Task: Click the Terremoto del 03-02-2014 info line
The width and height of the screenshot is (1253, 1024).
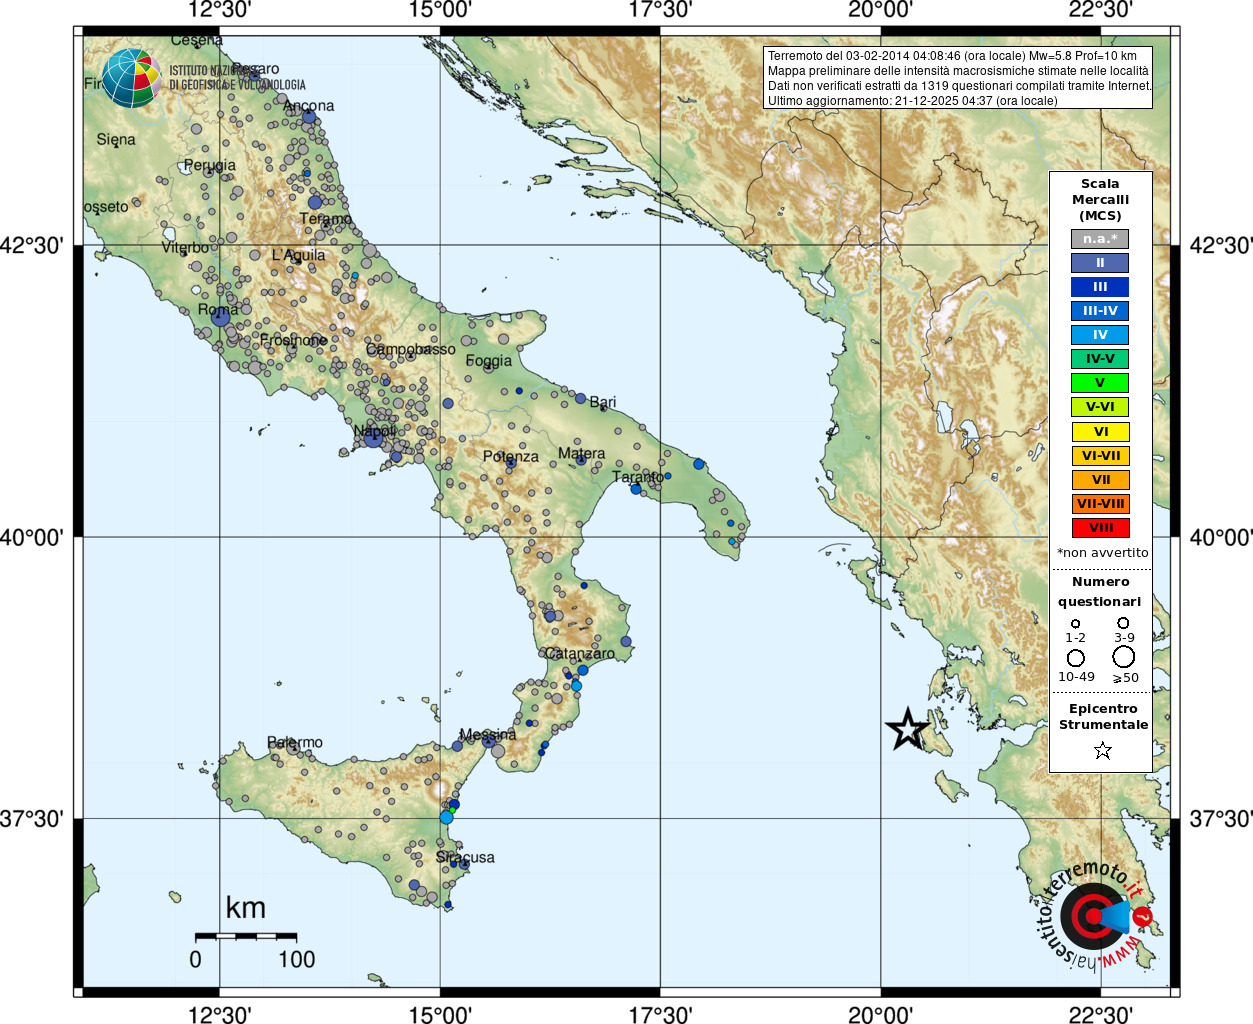Action: pos(952,56)
